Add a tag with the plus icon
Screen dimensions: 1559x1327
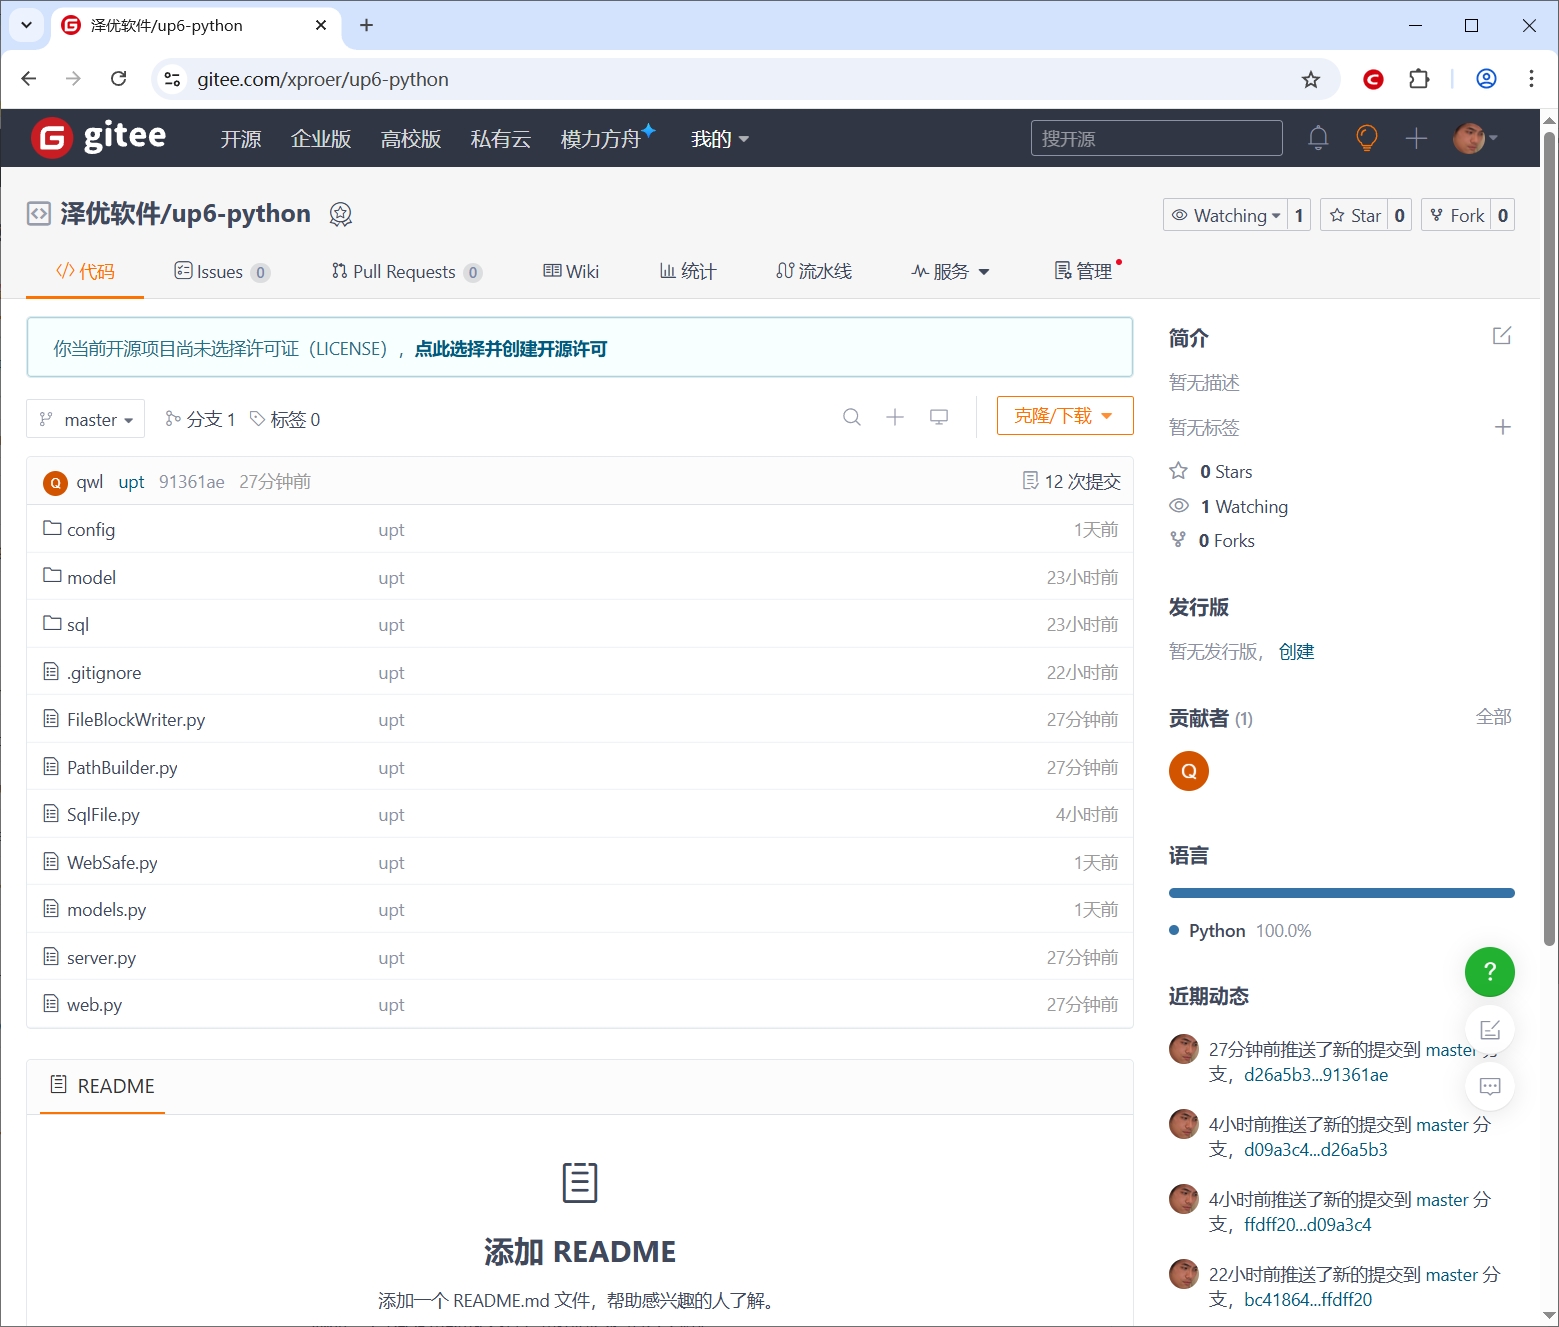1502,427
